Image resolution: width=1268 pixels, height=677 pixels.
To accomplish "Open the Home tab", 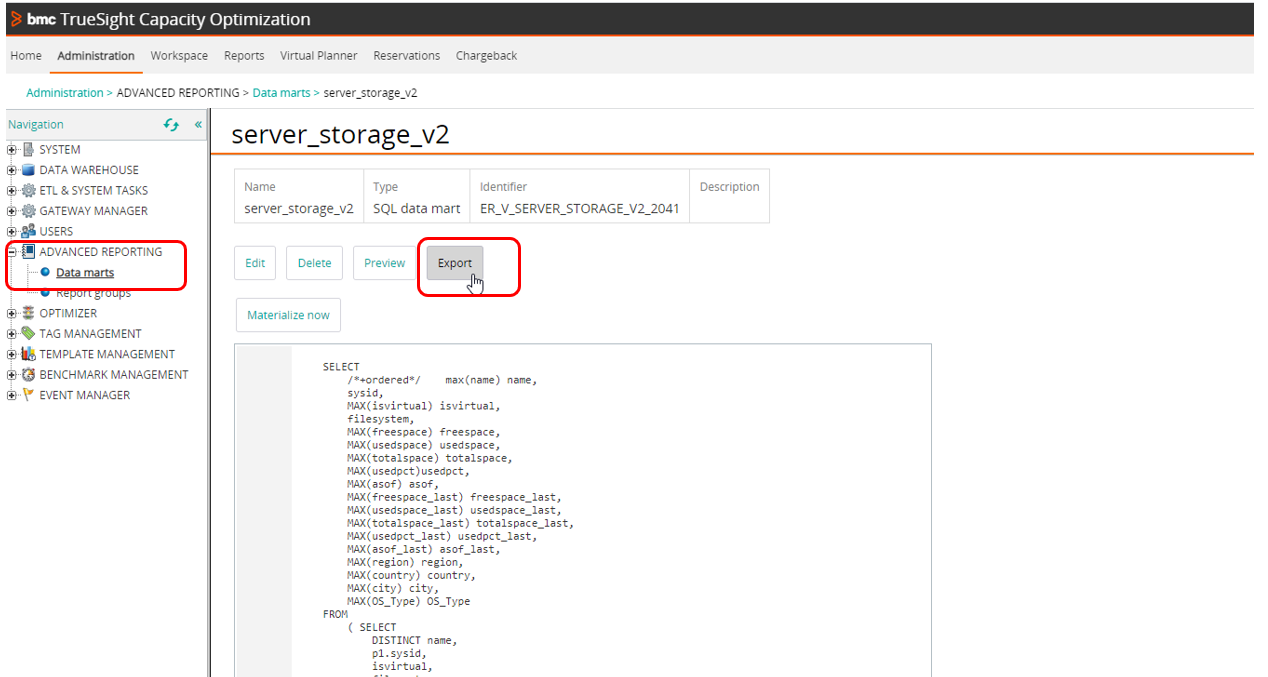I will click(26, 56).
